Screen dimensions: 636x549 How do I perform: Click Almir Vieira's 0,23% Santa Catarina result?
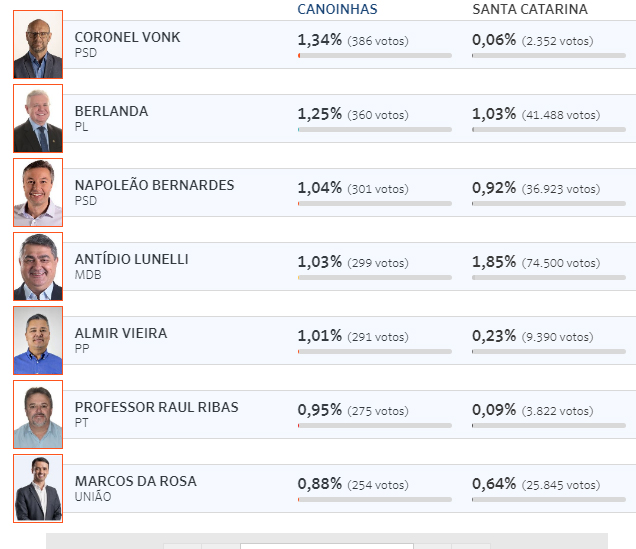pos(494,336)
